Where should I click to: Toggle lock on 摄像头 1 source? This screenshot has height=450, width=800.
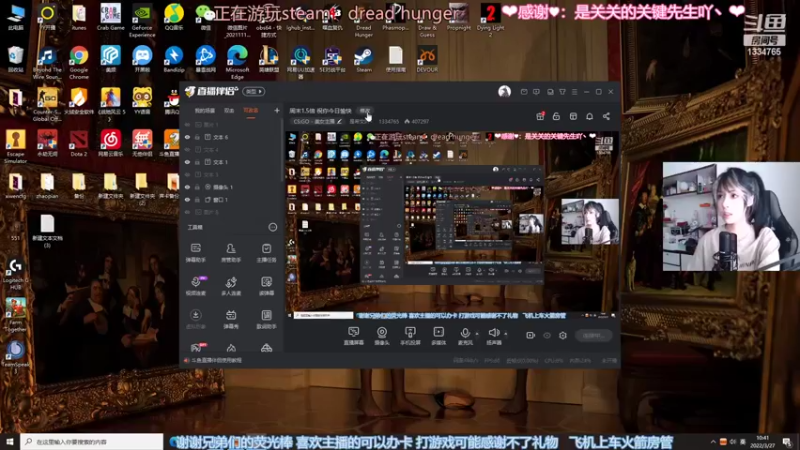[197, 187]
